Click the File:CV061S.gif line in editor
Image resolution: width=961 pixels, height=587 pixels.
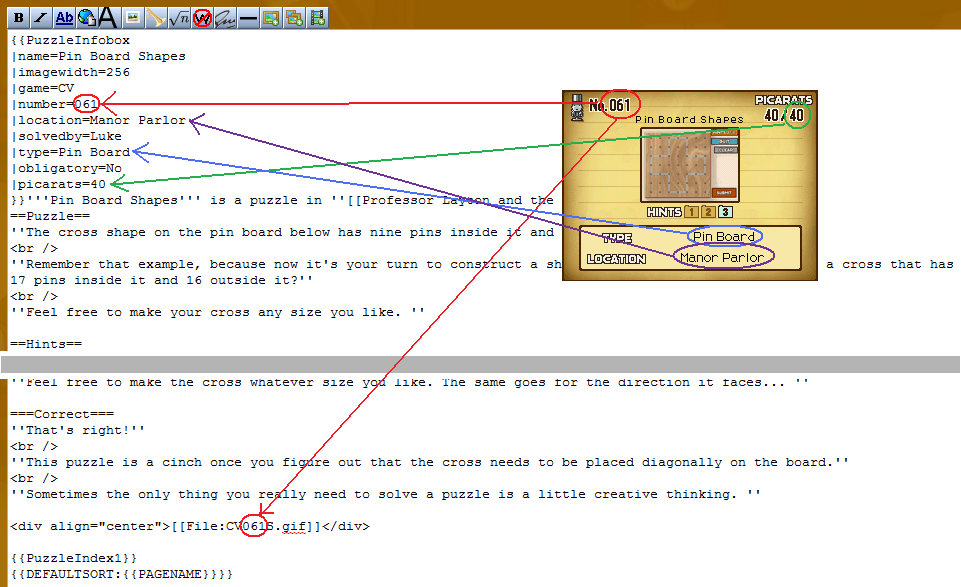coord(190,526)
